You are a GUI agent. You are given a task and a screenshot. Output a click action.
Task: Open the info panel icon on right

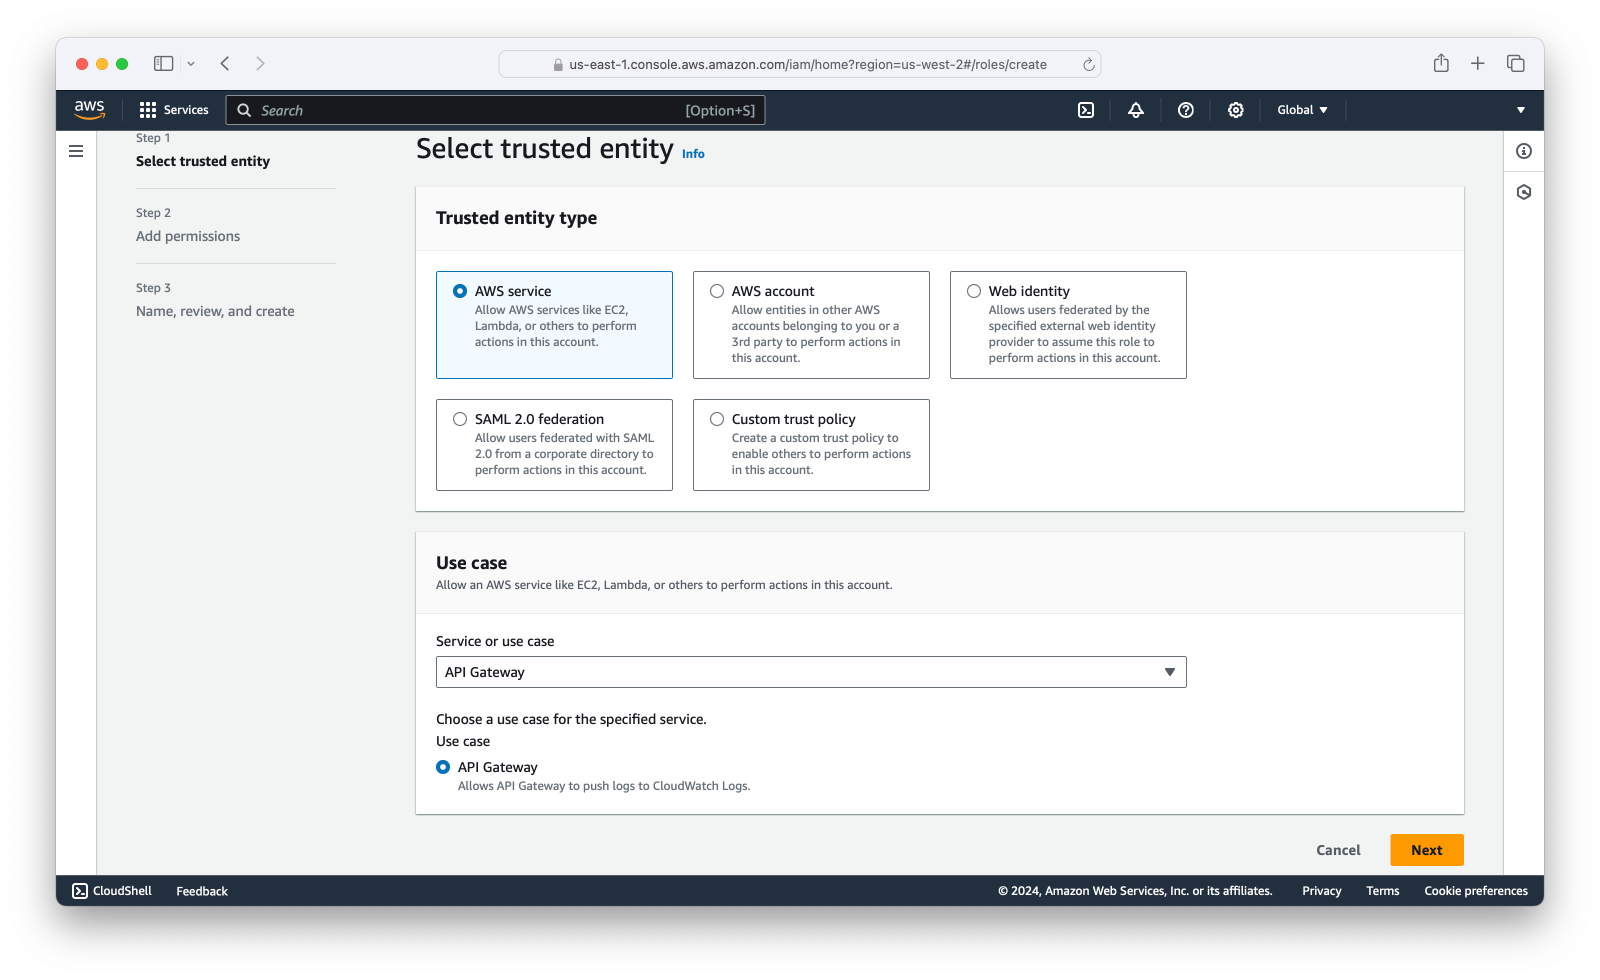click(x=1524, y=151)
